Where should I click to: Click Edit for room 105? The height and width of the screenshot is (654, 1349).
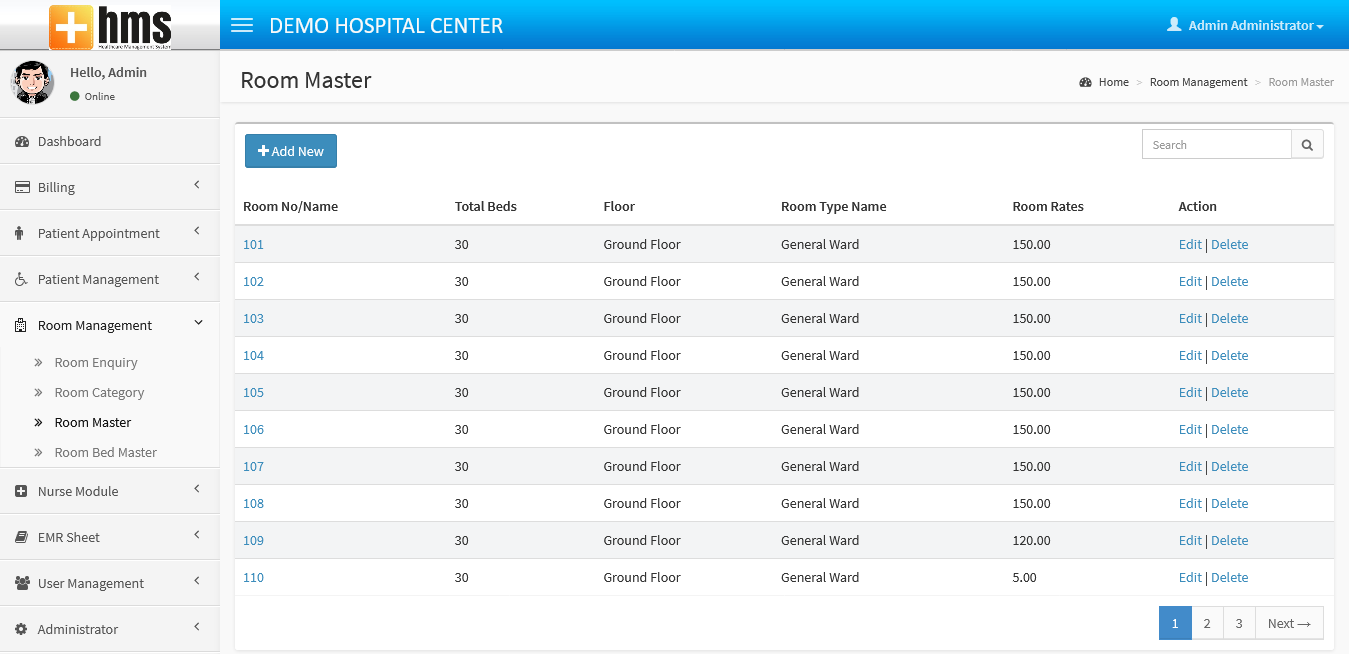(x=1189, y=393)
